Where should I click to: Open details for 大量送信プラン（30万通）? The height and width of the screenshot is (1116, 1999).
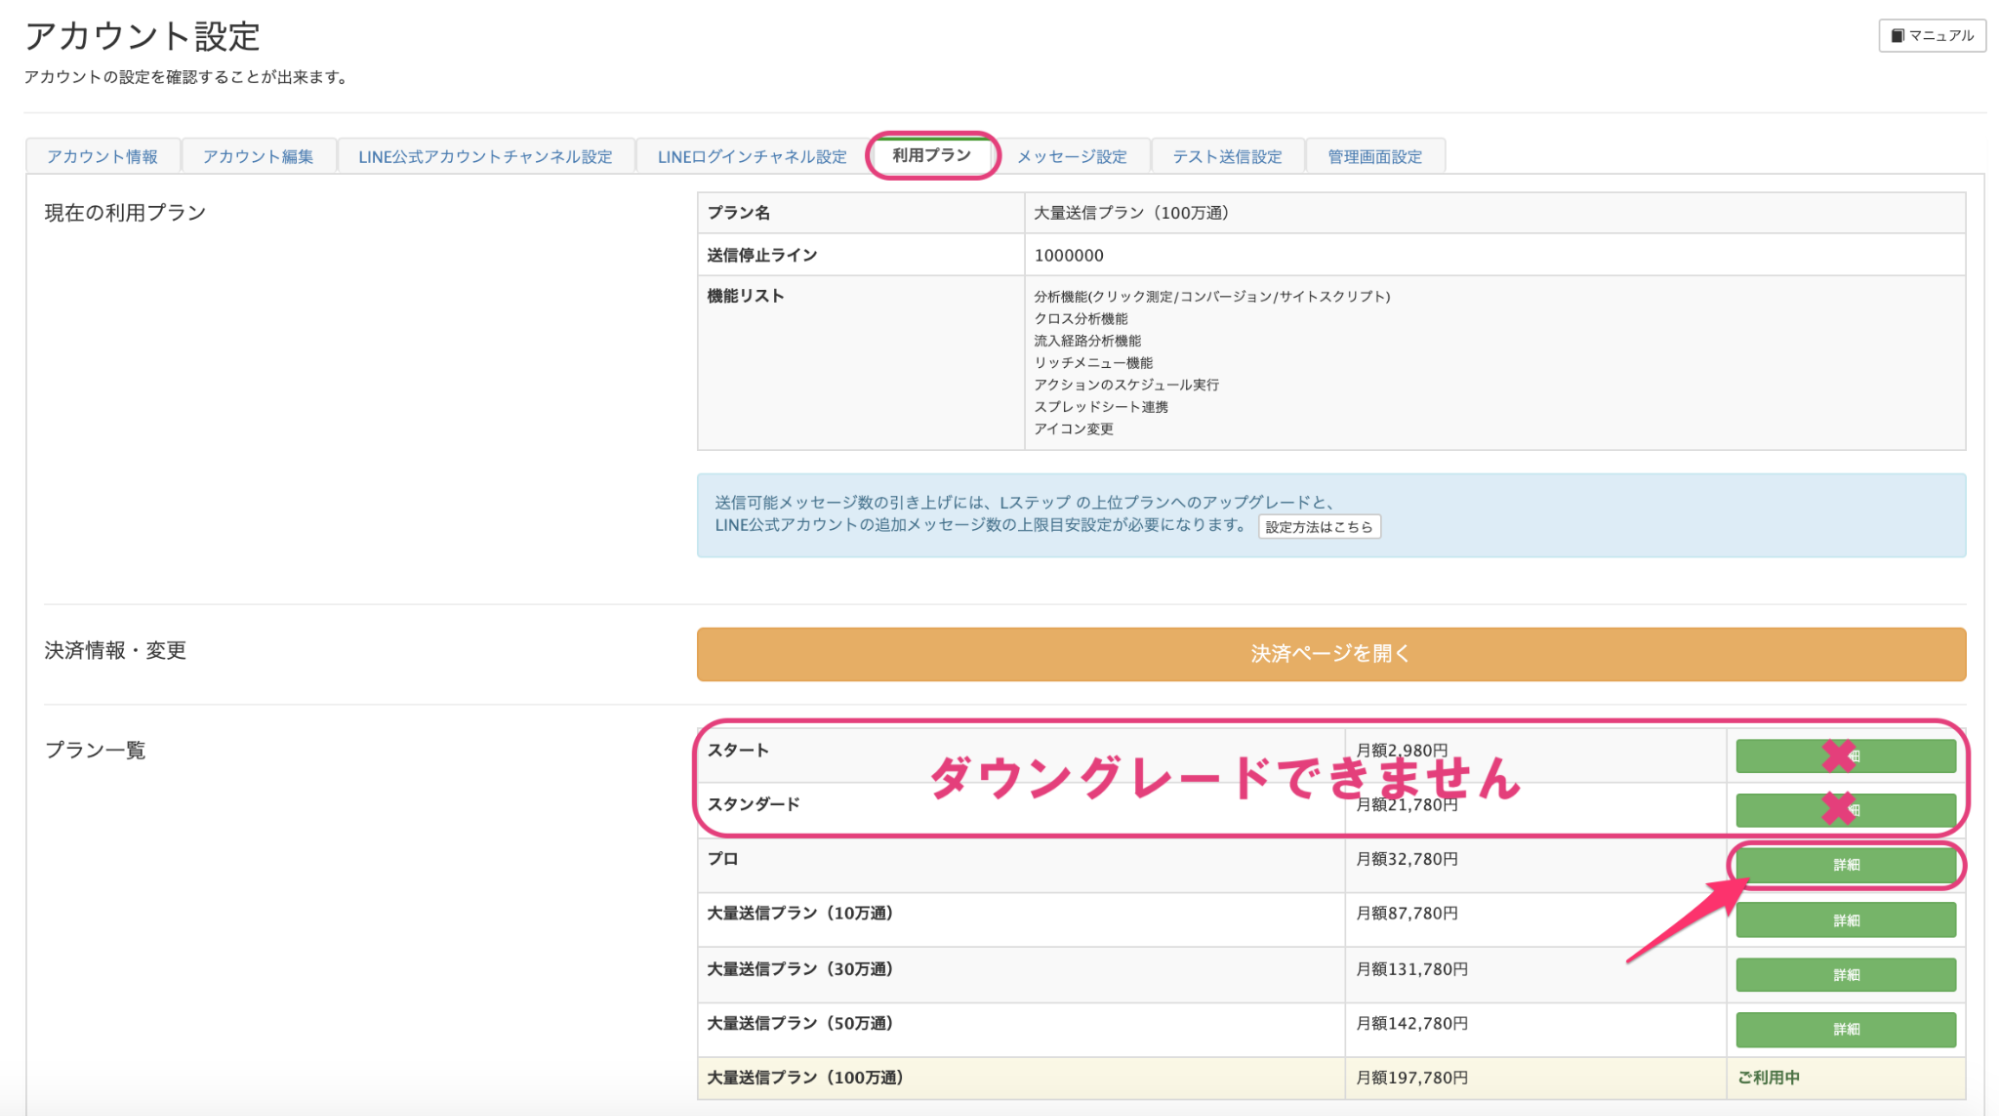(1845, 973)
